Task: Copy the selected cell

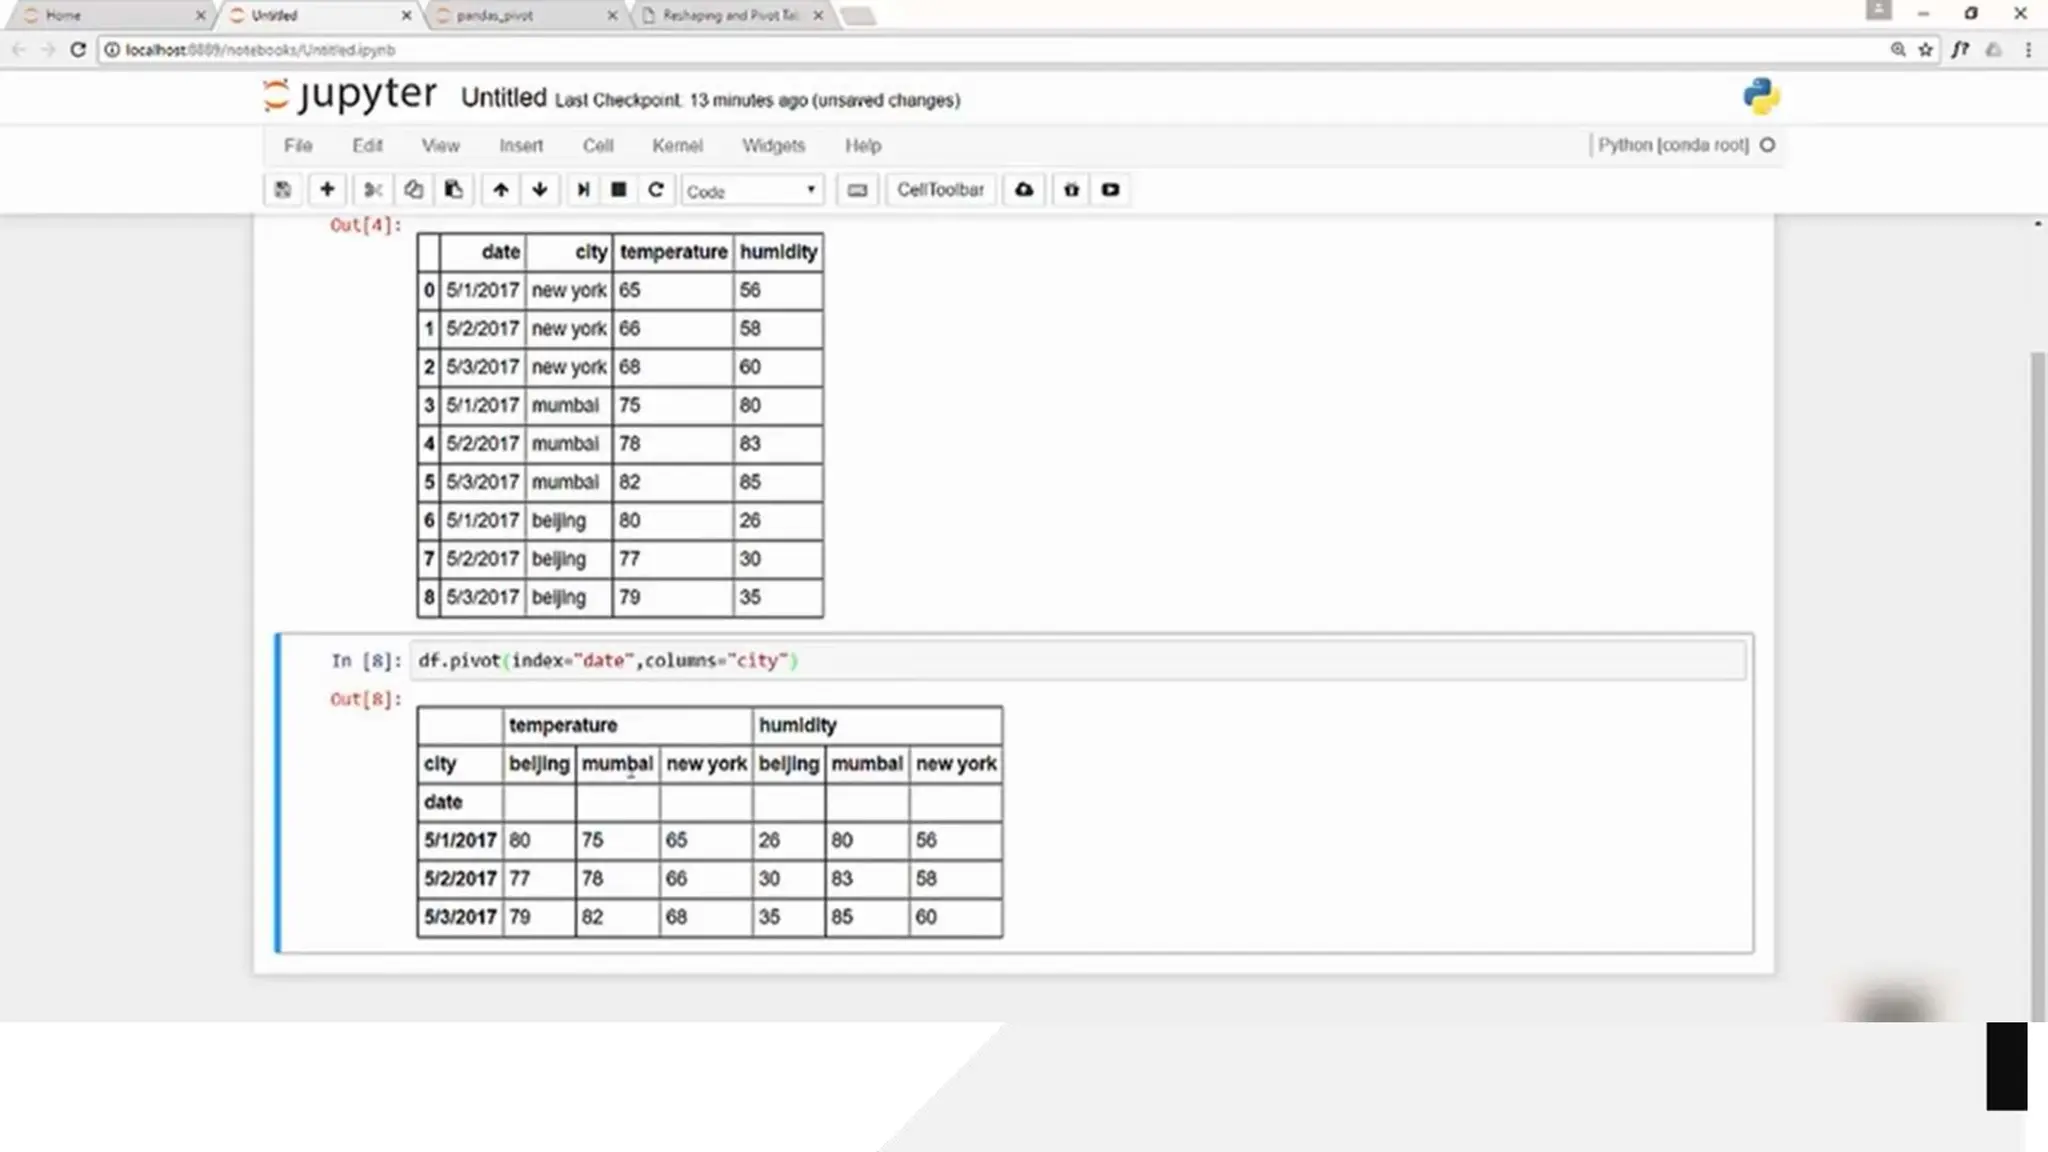Action: click(x=413, y=190)
